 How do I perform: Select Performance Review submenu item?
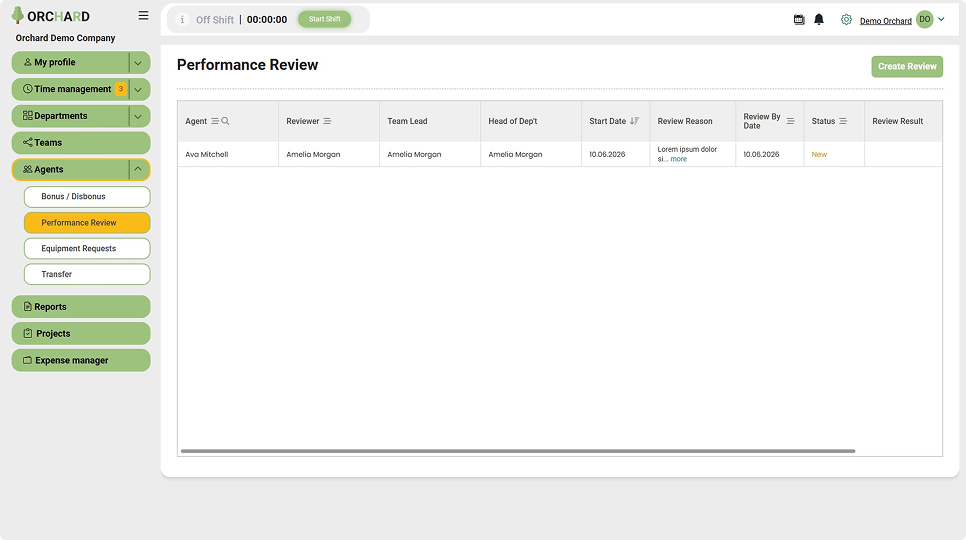[87, 223]
